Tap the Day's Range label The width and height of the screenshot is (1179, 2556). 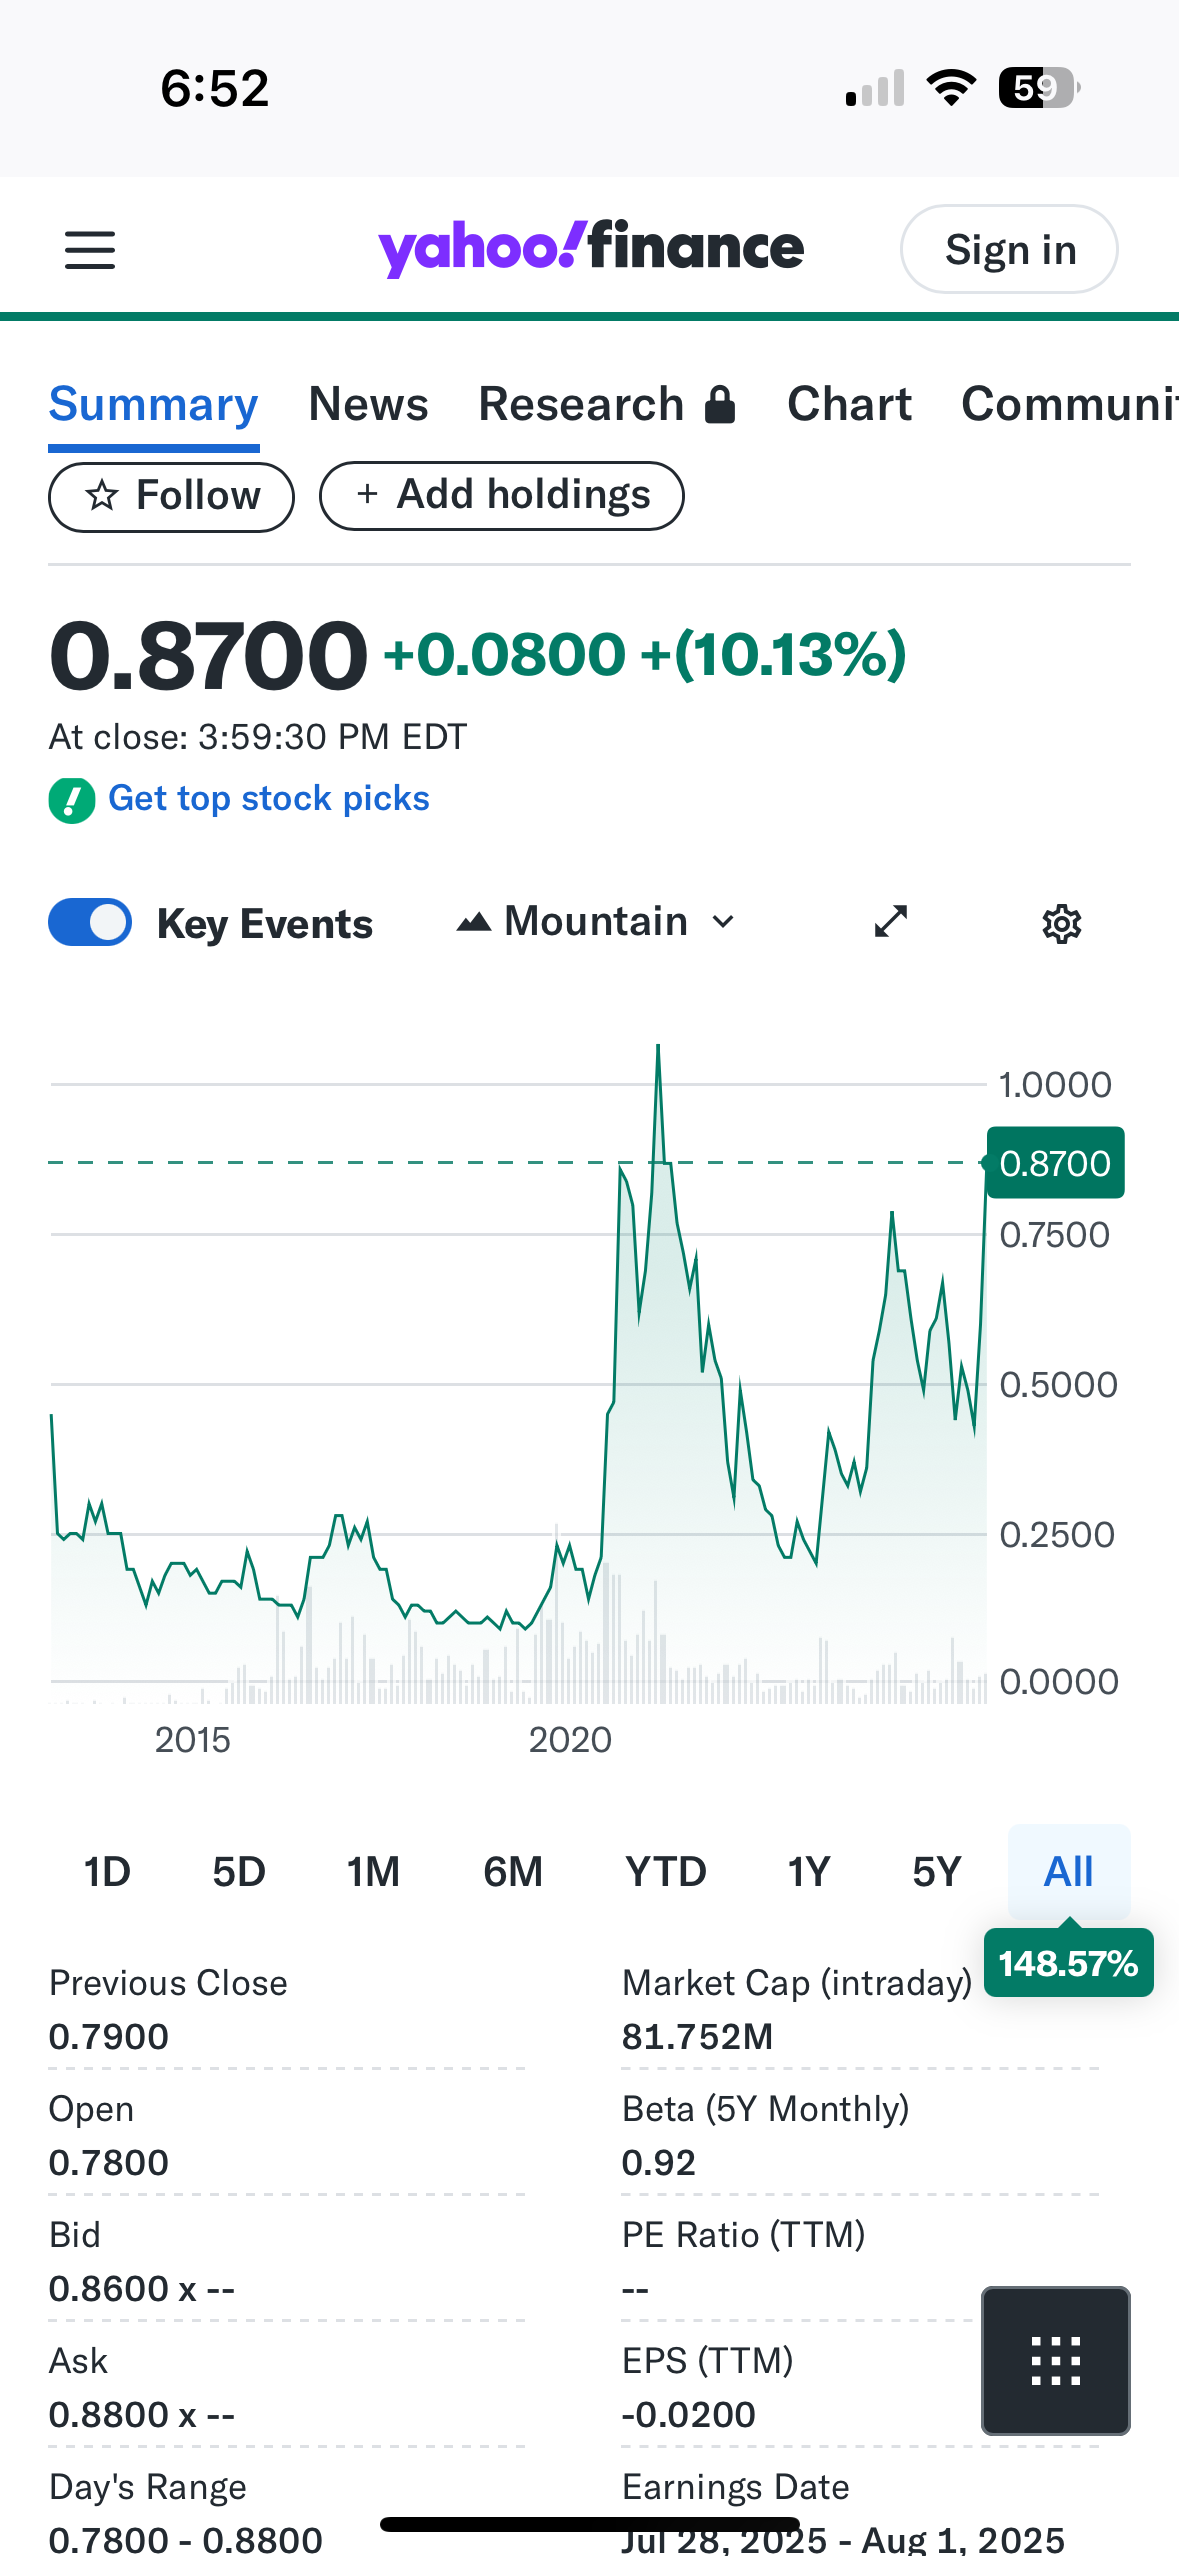tap(148, 2487)
